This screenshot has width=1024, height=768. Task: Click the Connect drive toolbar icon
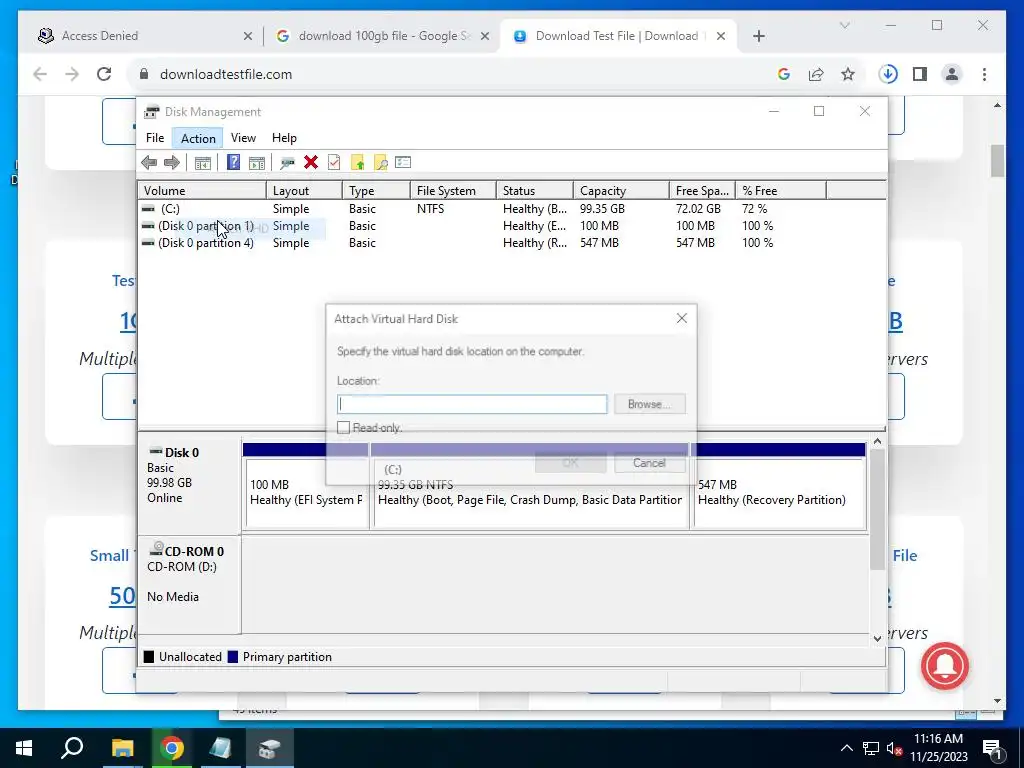pos(287,163)
